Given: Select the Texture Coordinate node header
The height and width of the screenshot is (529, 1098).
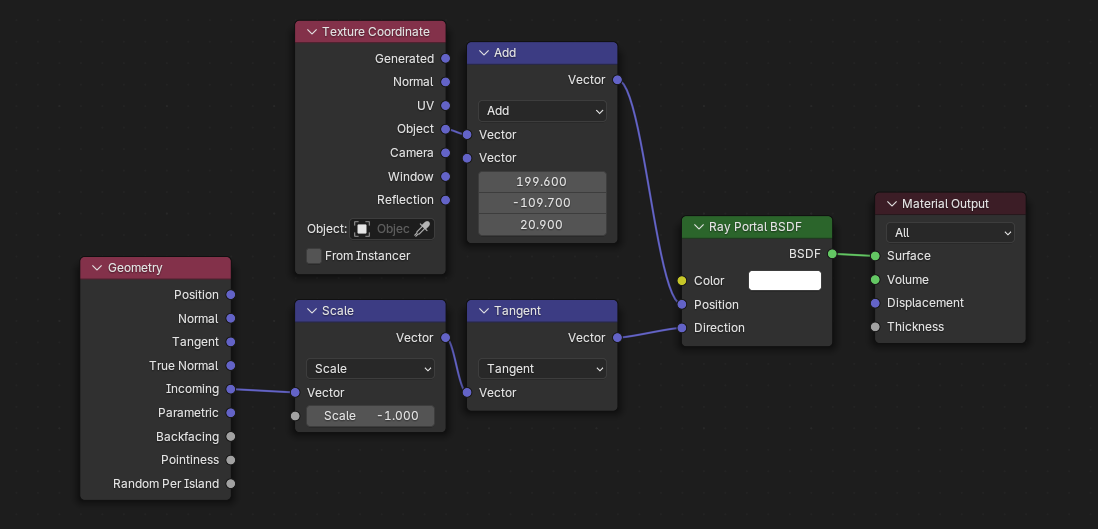Looking at the screenshot, I should [x=376, y=32].
